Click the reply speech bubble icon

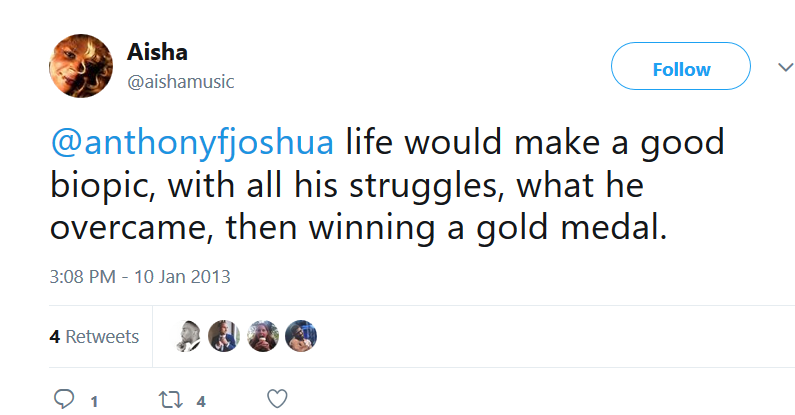coord(64,400)
